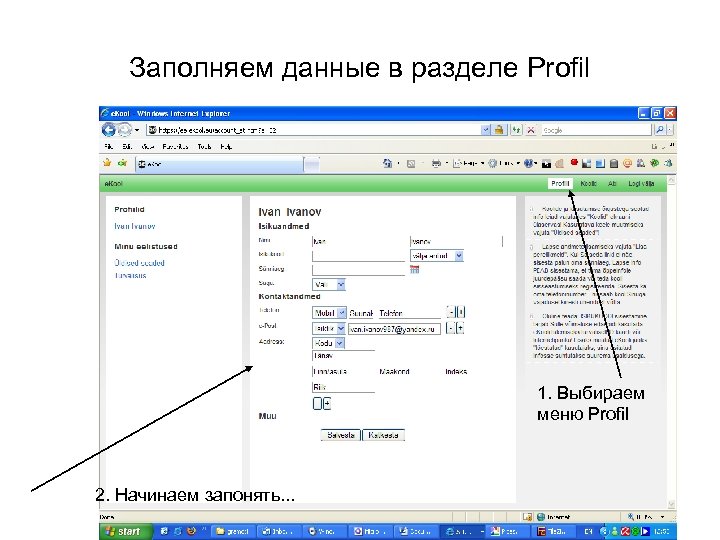
Task: Open the Favorites Center star icon
Action: tap(107, 163)
